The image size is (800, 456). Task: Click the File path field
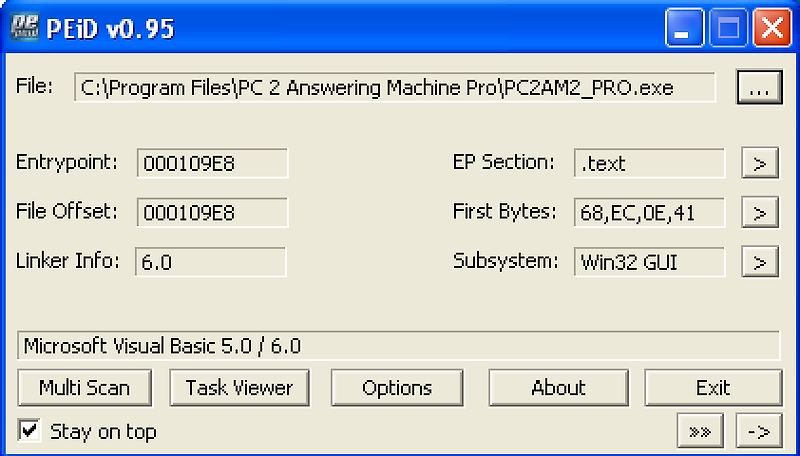(x=394, y=88)
